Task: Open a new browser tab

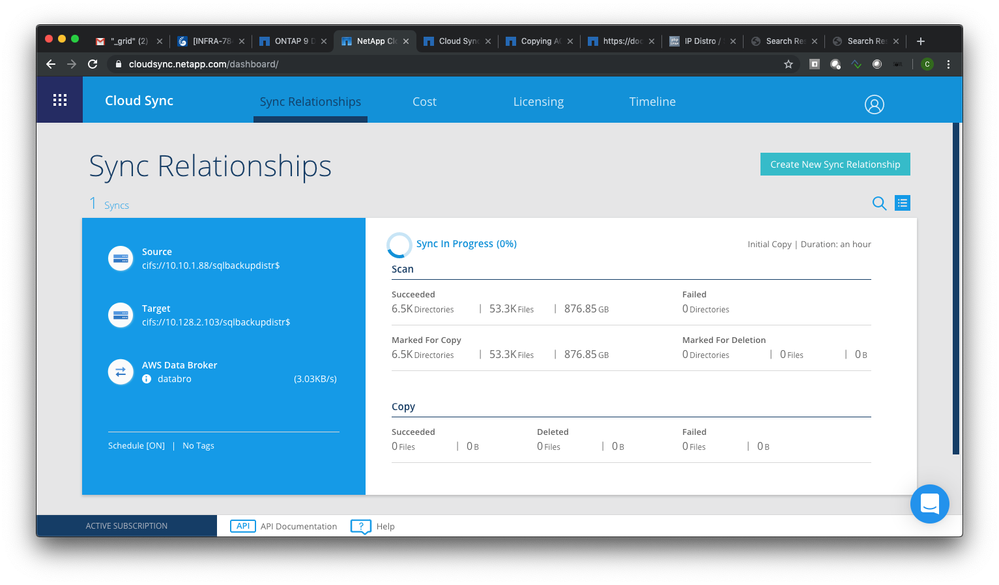Action: (921, 41)
